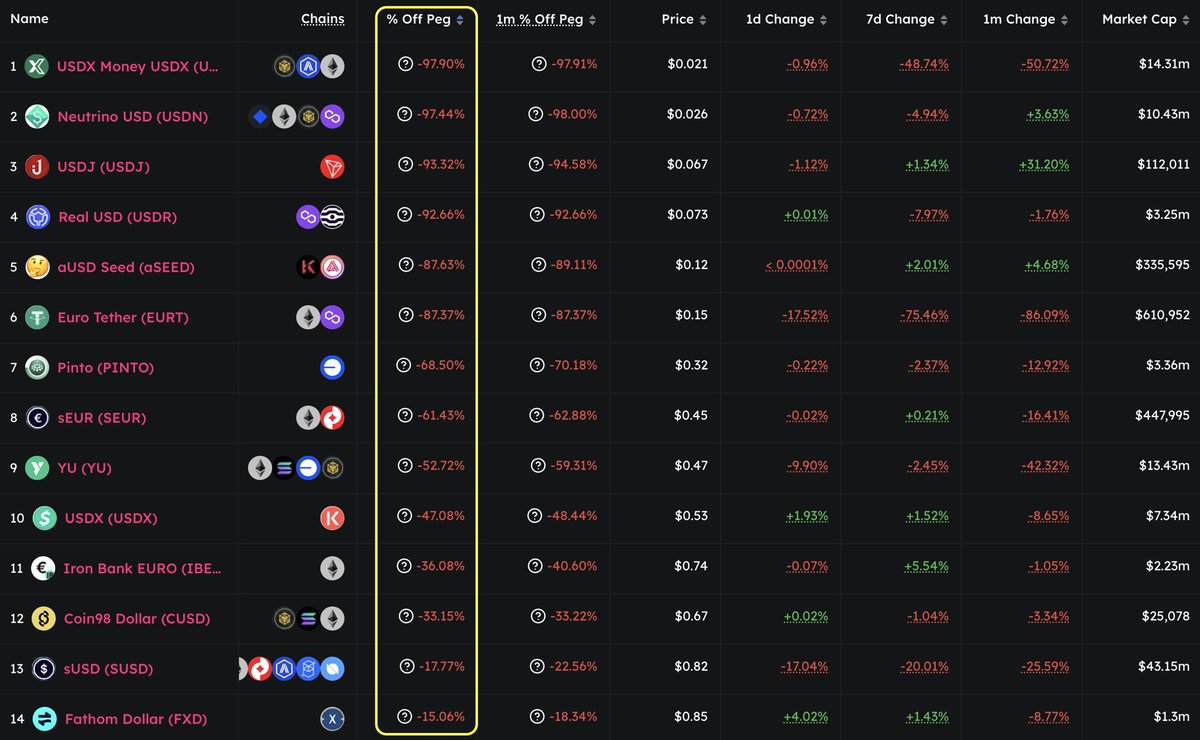1200x740 pixels.
Task: Open the Real USD (USDR) link
Action: 118,217
